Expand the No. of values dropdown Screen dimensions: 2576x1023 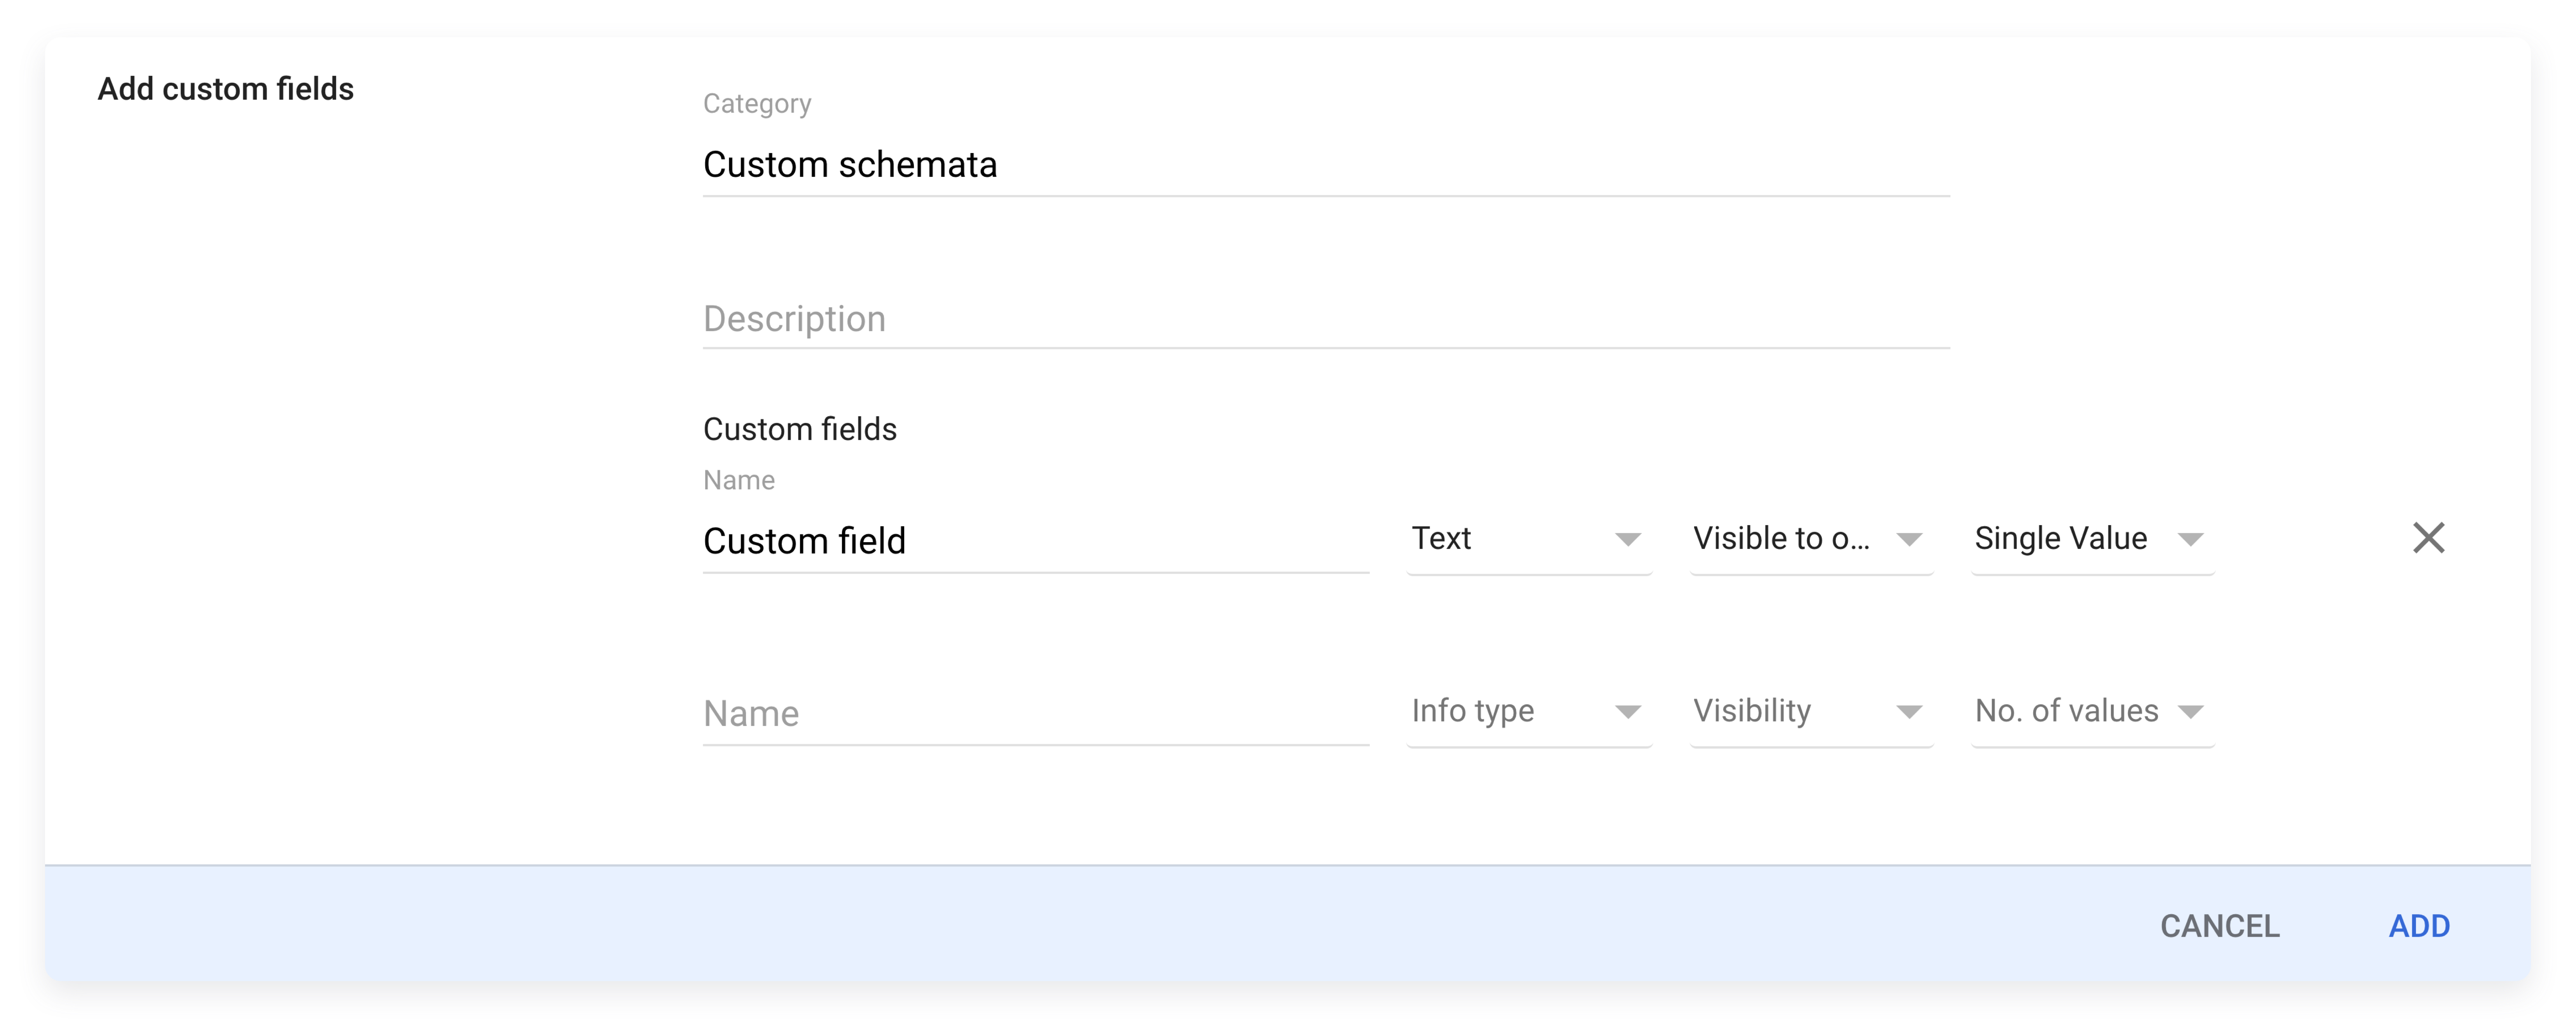2090,711
